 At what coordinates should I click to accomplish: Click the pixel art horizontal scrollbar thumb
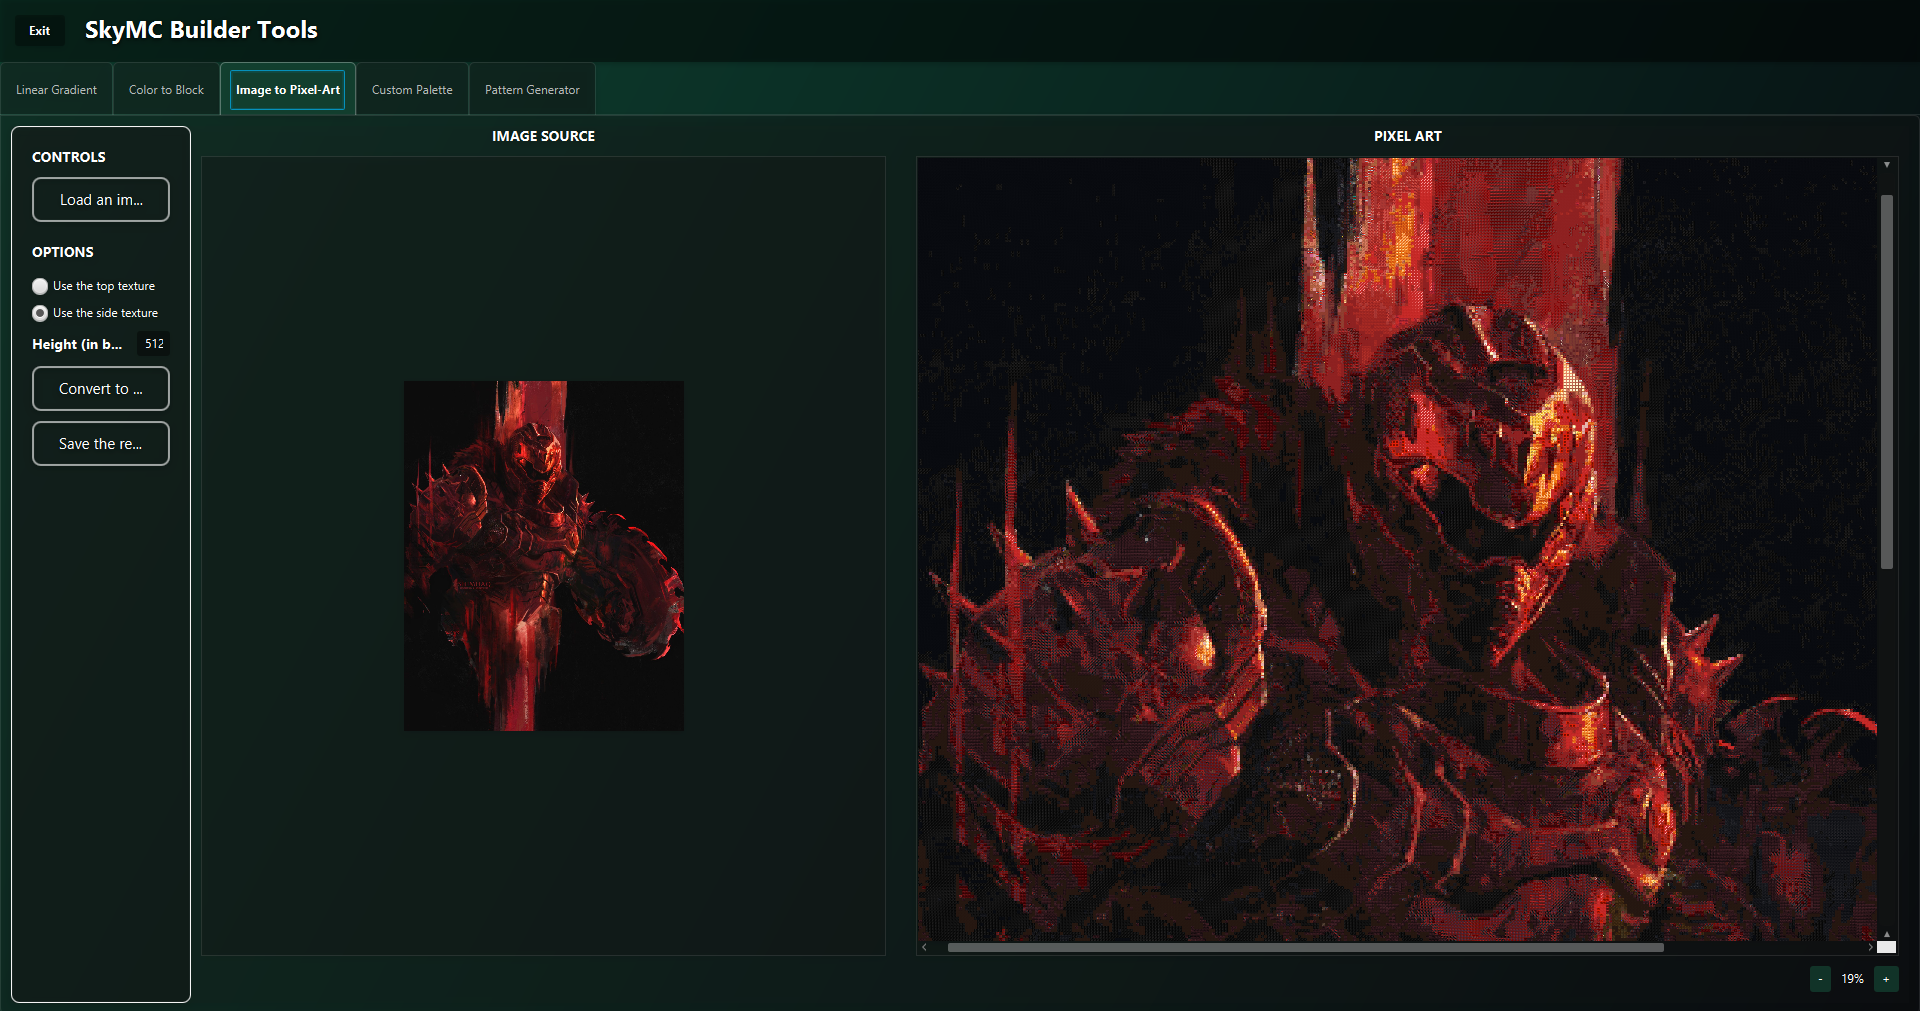coord(1305,947)
